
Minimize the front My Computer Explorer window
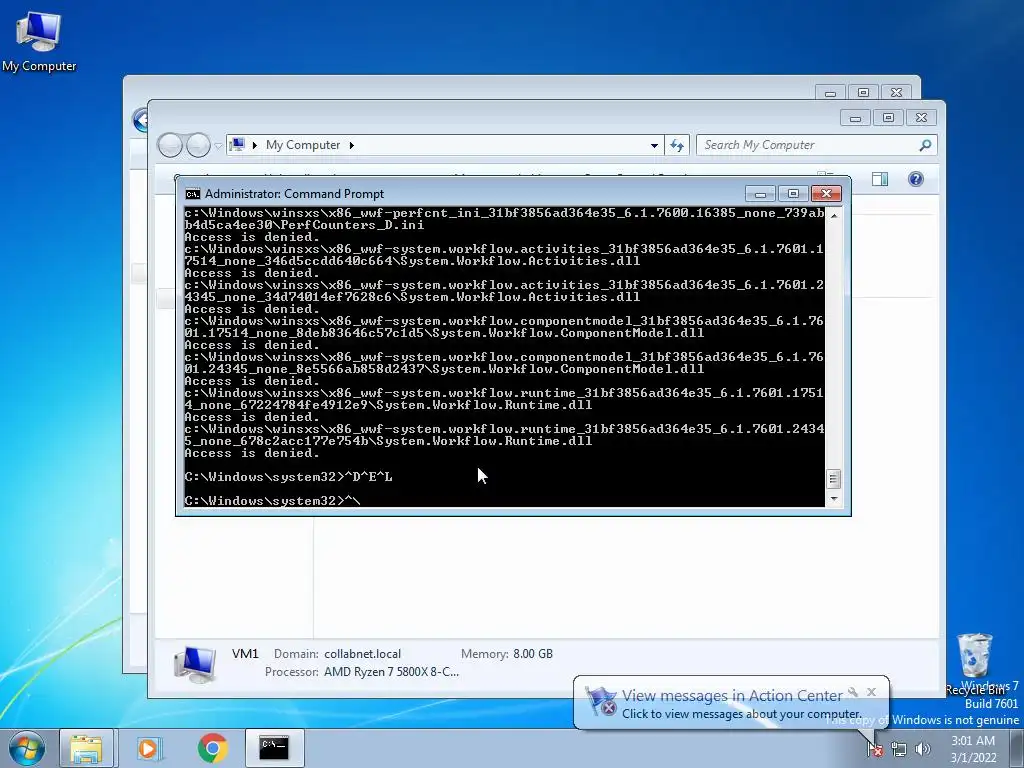855,118
